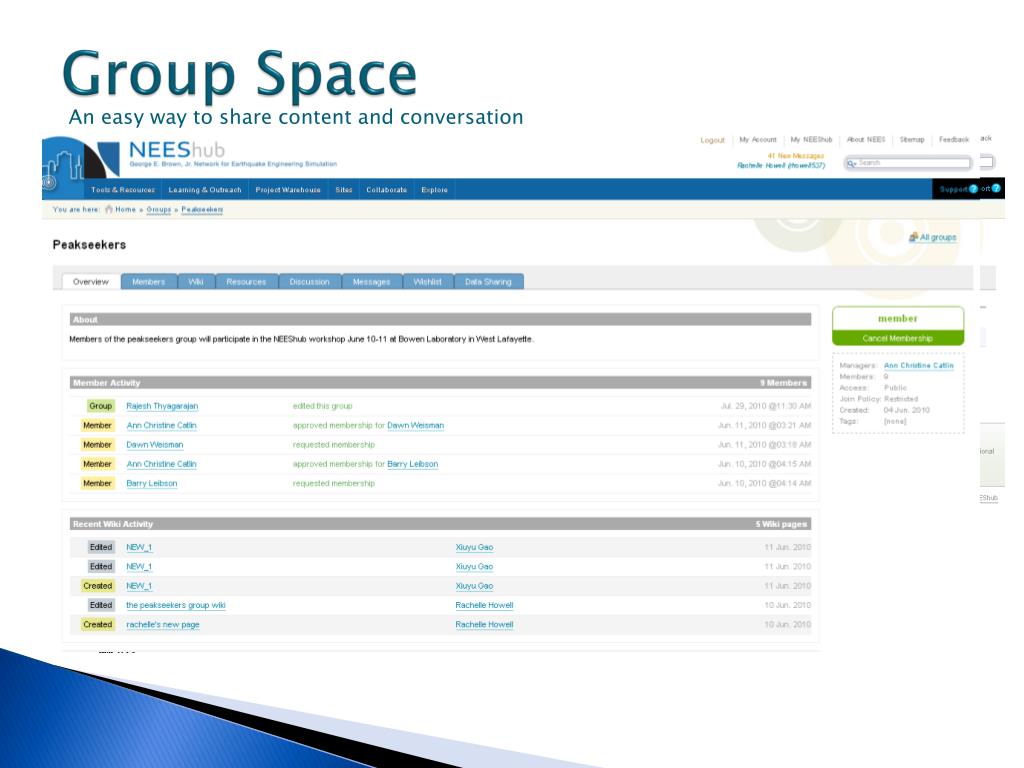Open NEW_1 wiki page in the Created row
1024x768 pixels.
[x=139, y=586]
